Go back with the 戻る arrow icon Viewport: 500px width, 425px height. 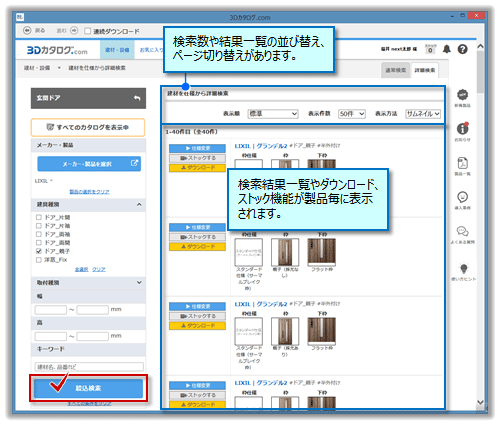point(27,30)
